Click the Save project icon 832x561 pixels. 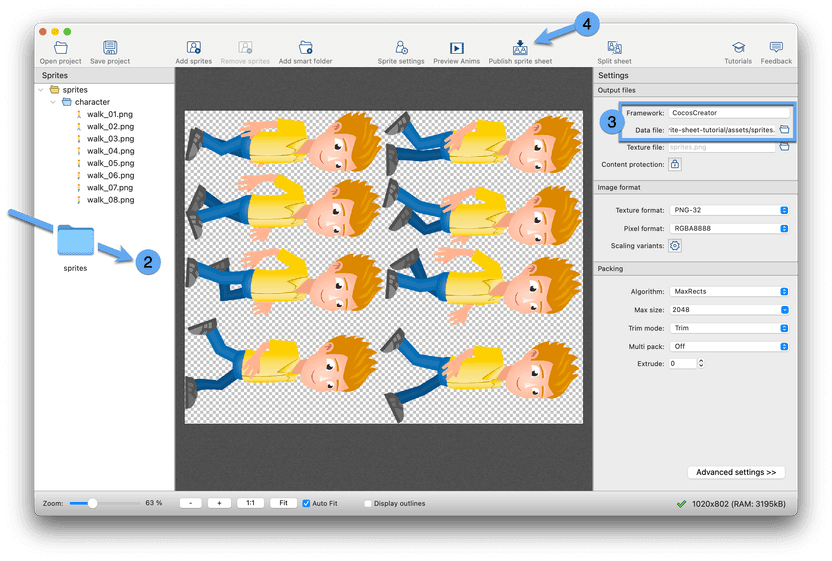tap(110, 48)
